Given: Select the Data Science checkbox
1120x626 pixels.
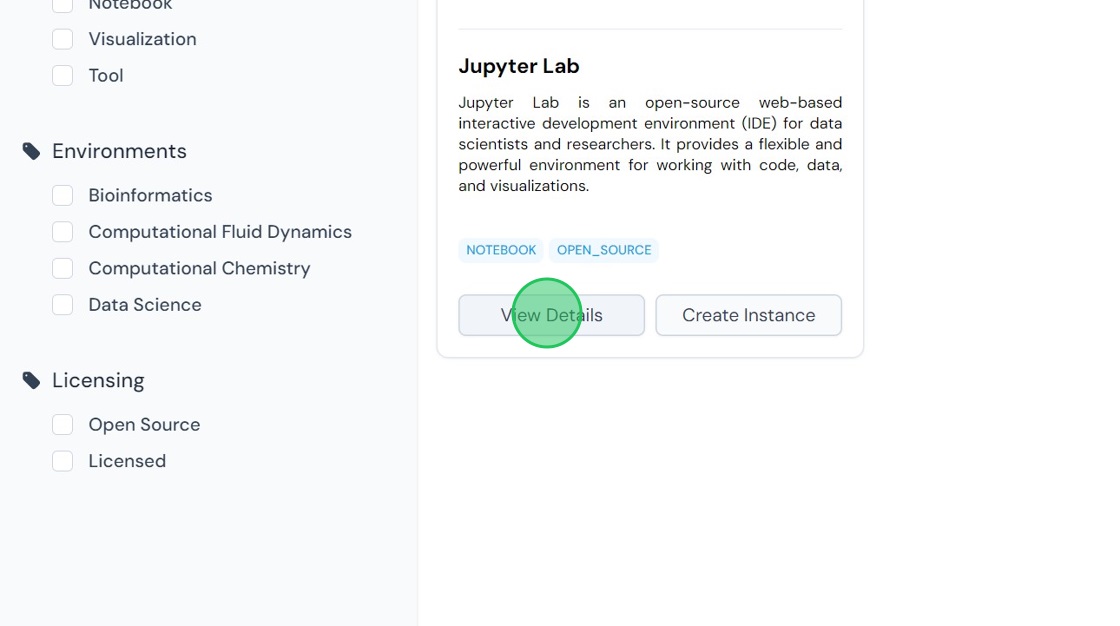Looking at the screenshot, I should point(62,305).
